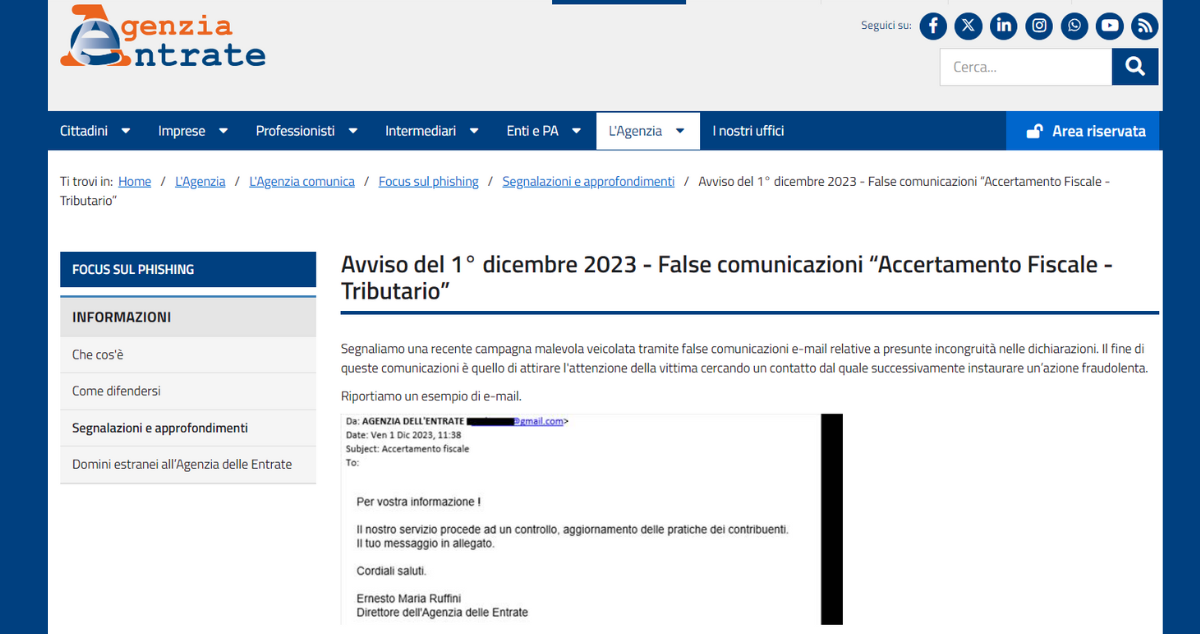
Task: Open the Come difendersi sidebar item
Action: pyautogui.click(x=188, y=391)
